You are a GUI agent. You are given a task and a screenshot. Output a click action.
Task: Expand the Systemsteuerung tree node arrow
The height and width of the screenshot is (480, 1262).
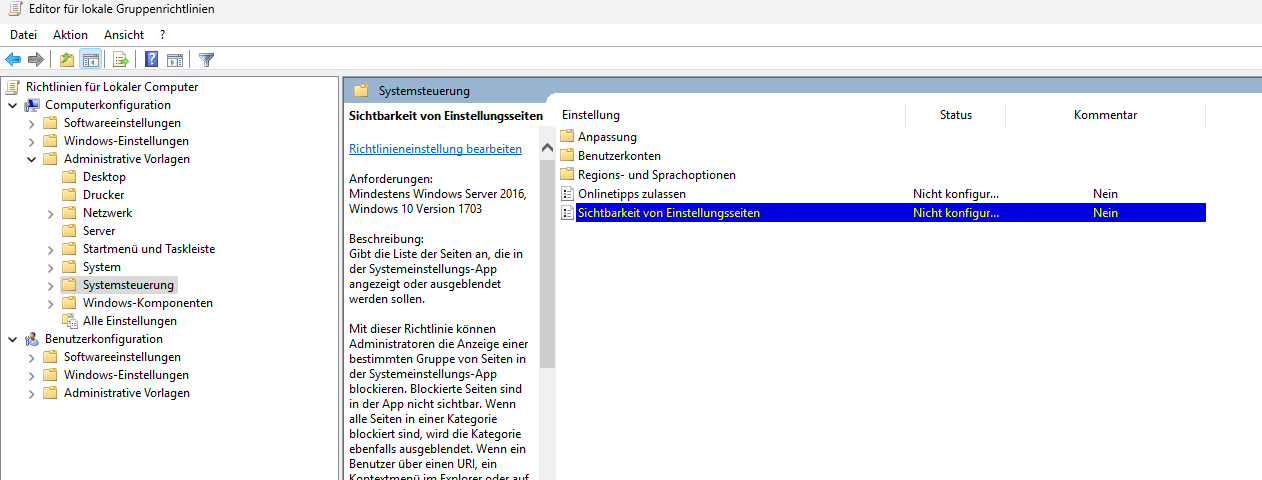pos(50,285)
